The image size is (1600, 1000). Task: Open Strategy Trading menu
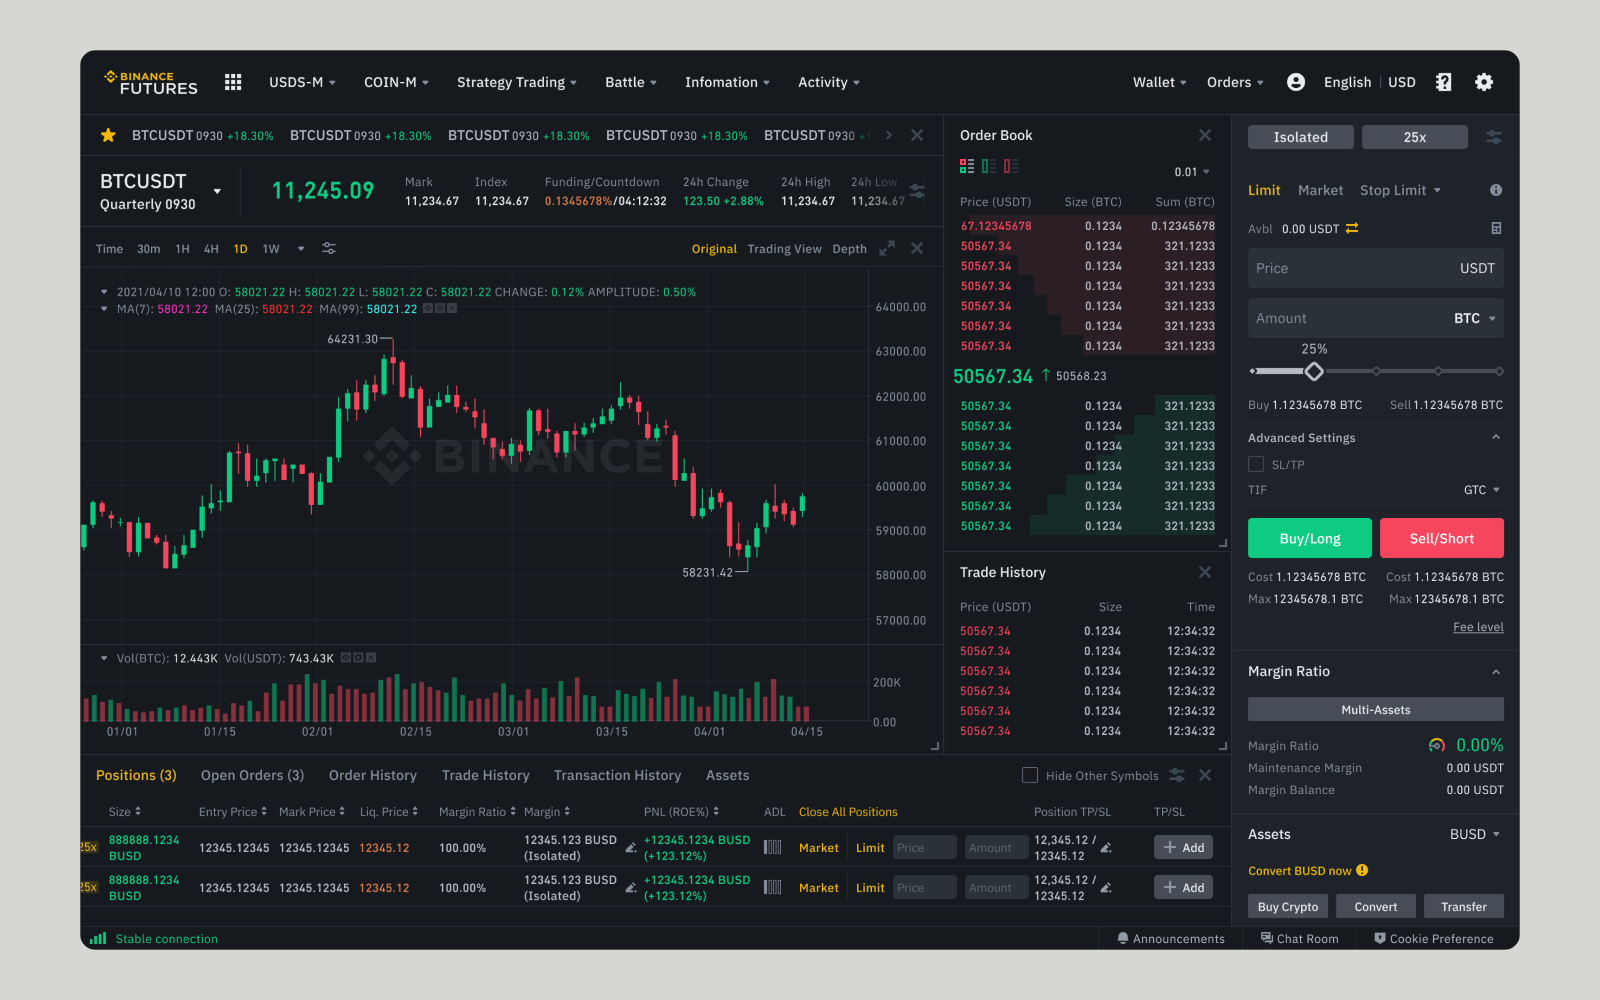pos(517,82)
